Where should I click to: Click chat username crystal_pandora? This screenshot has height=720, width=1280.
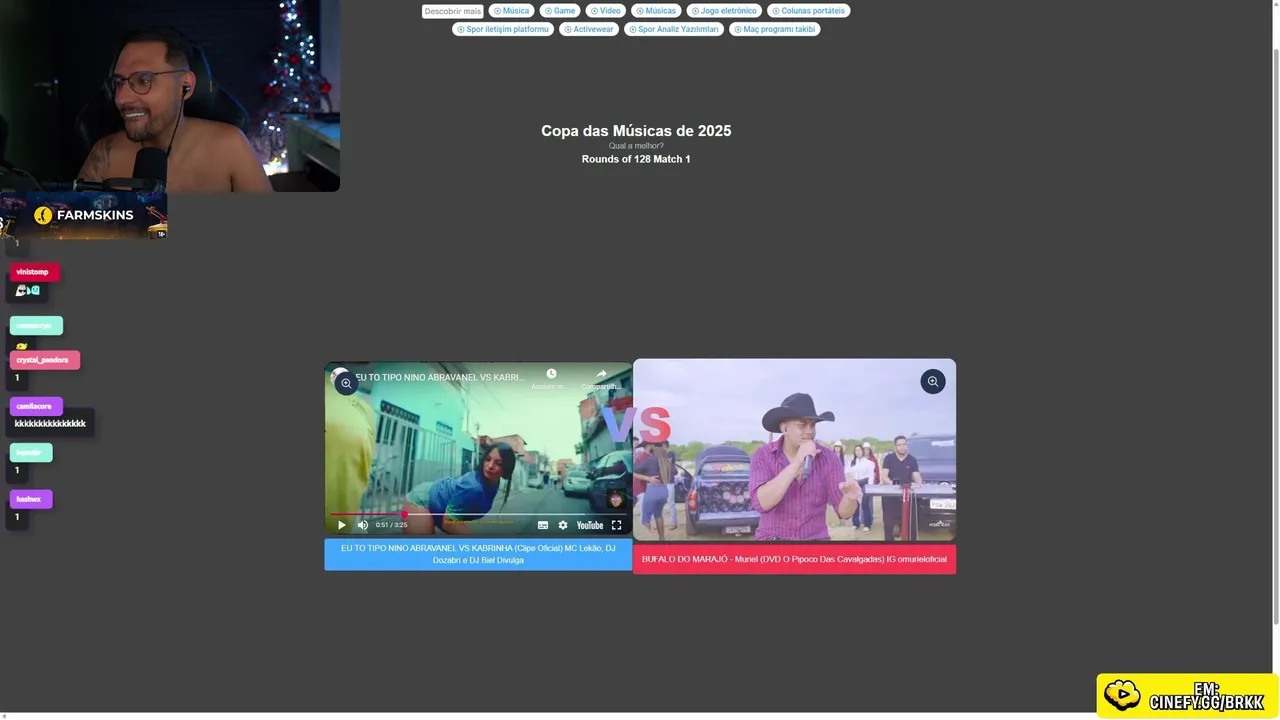pyautogui.click(x=43, y=360)
